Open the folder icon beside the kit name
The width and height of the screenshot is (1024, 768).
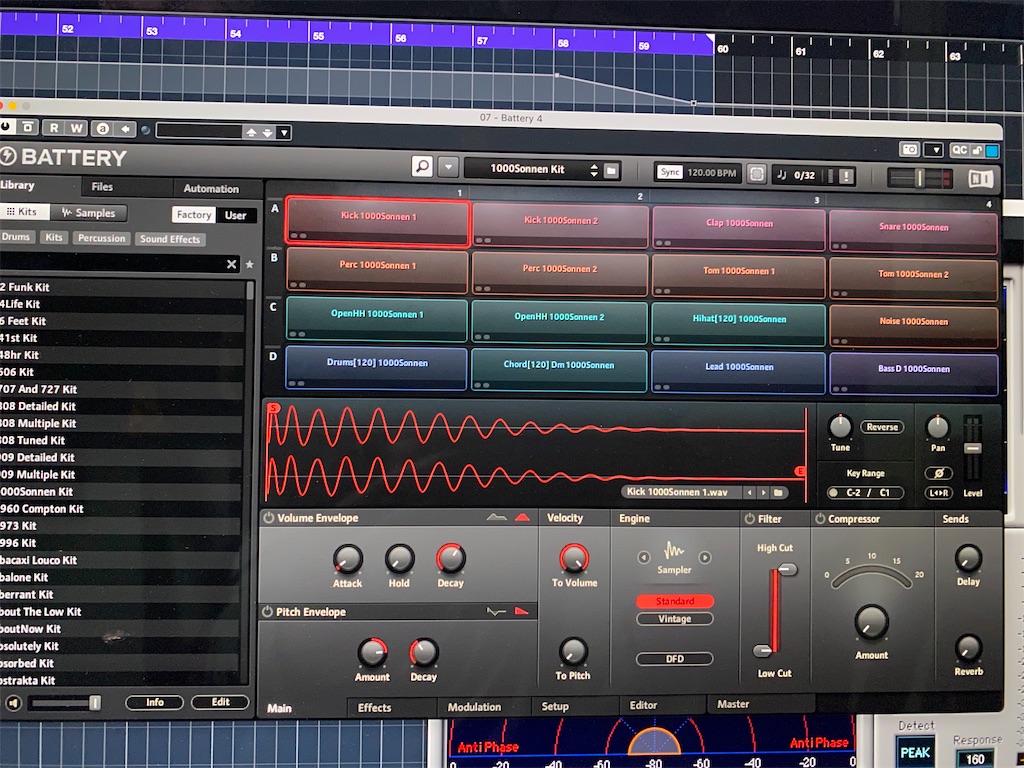[611, 169]
